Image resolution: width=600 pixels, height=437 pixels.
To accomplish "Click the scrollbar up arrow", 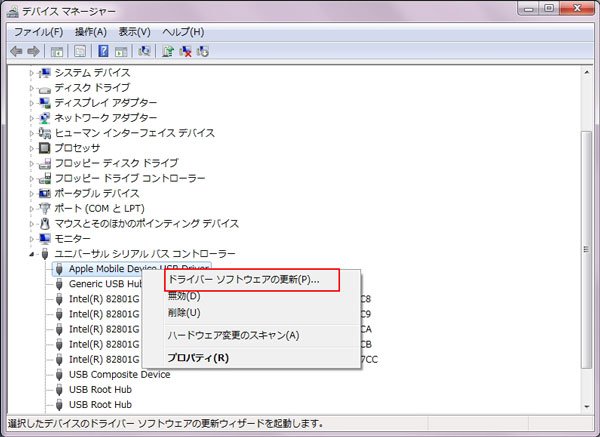I will pos(587,72).
